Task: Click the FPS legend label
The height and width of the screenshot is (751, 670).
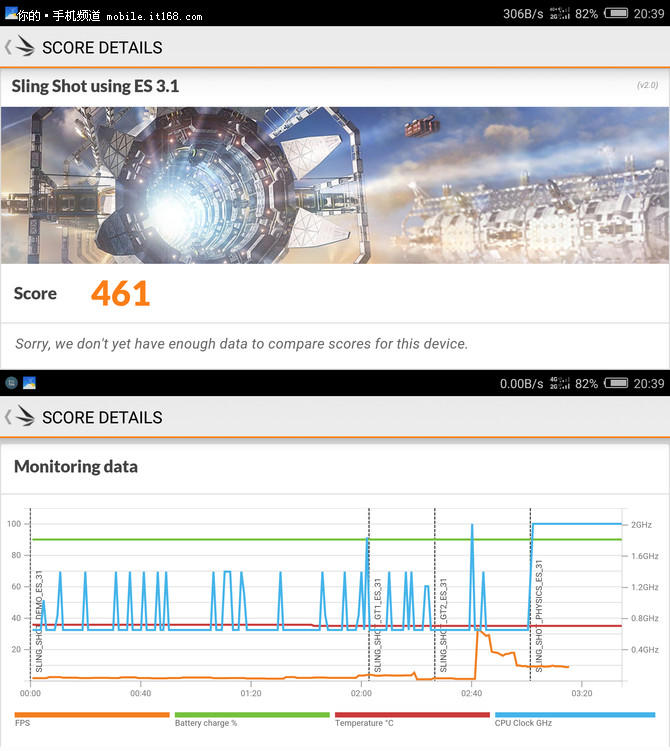Action: 22,723
